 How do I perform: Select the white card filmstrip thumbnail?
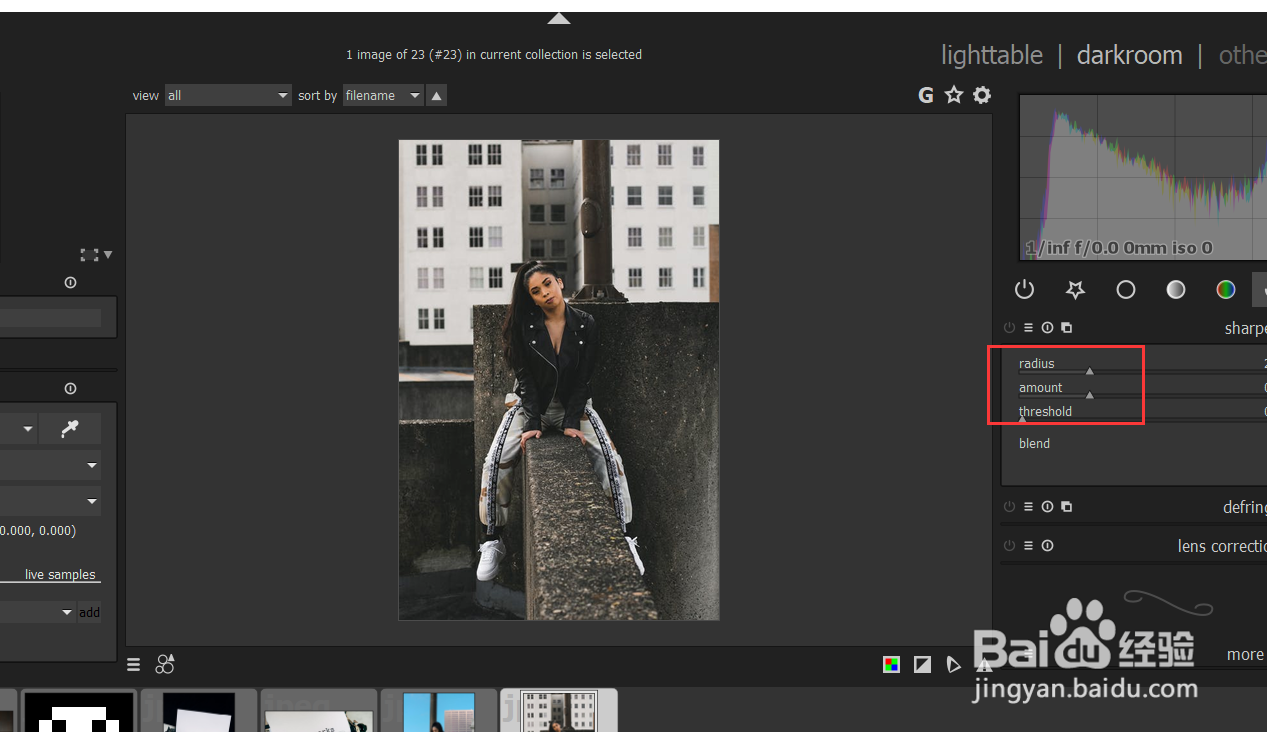point(199,711)
